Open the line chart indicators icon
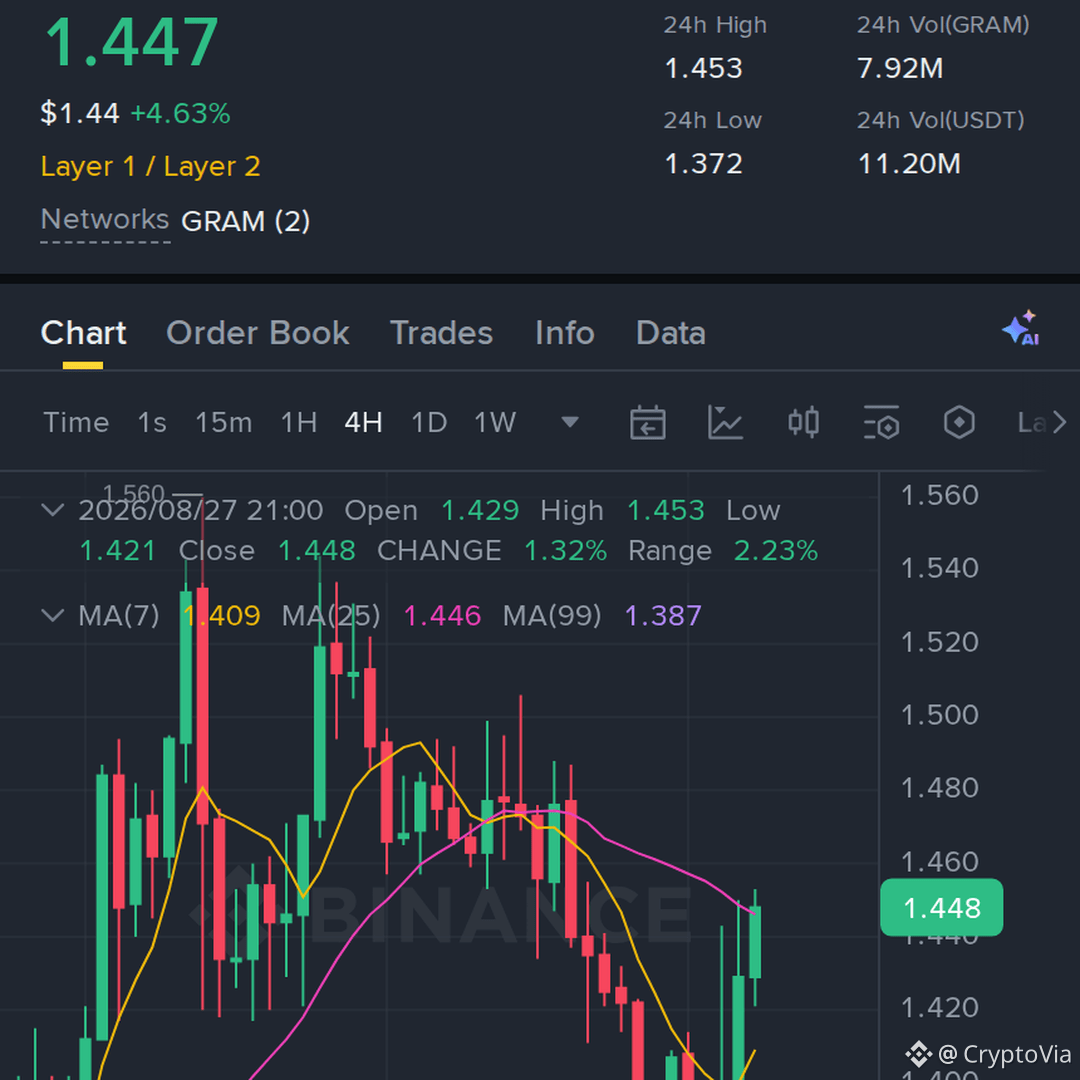 [725, 422]
